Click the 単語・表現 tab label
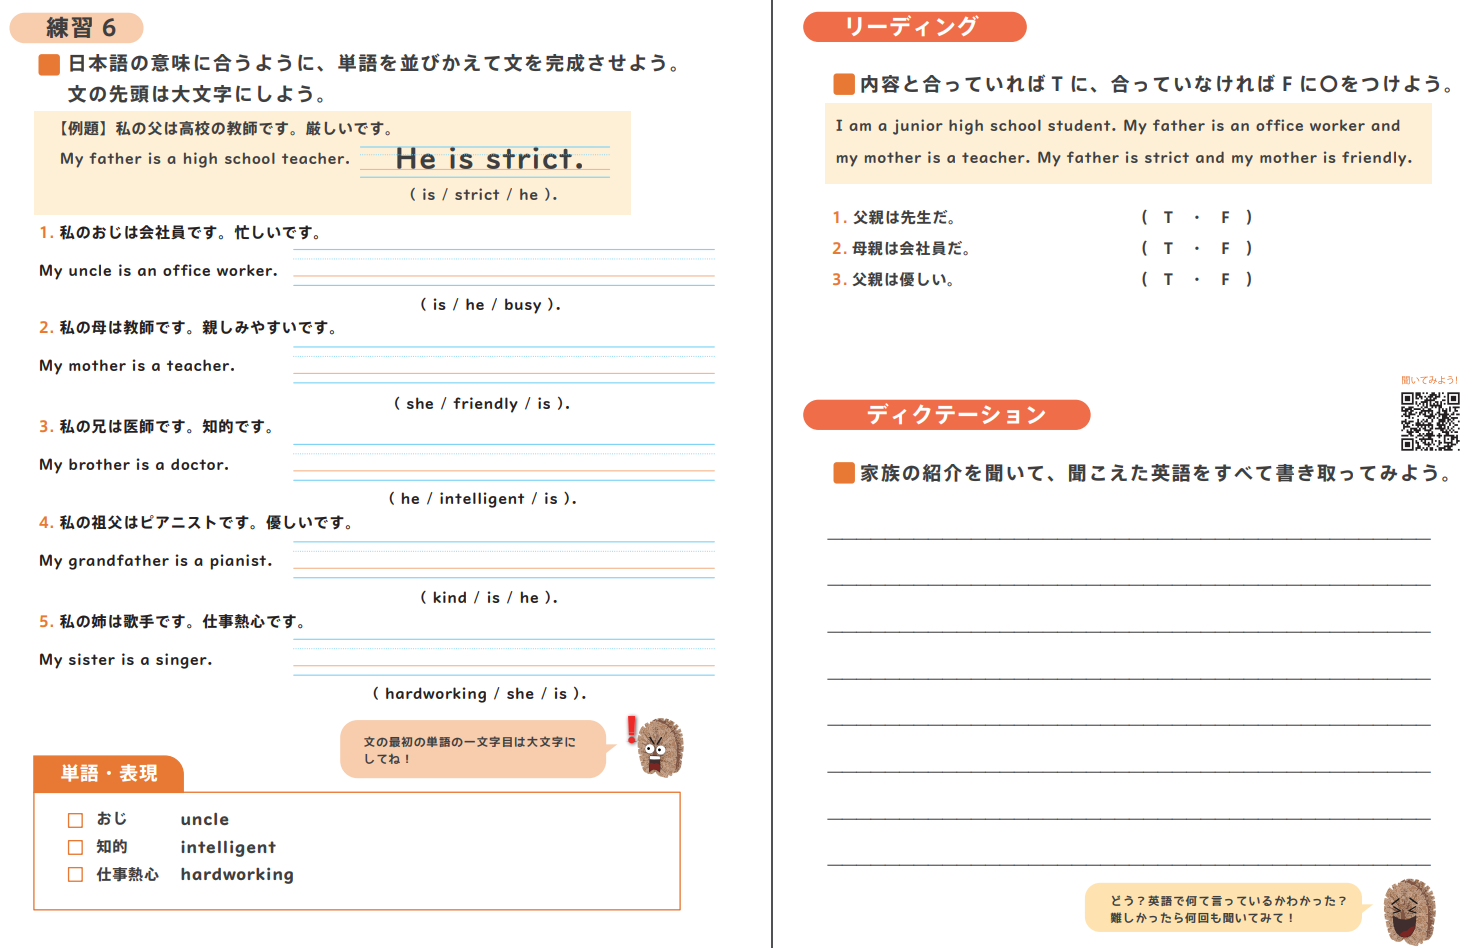 109,773
